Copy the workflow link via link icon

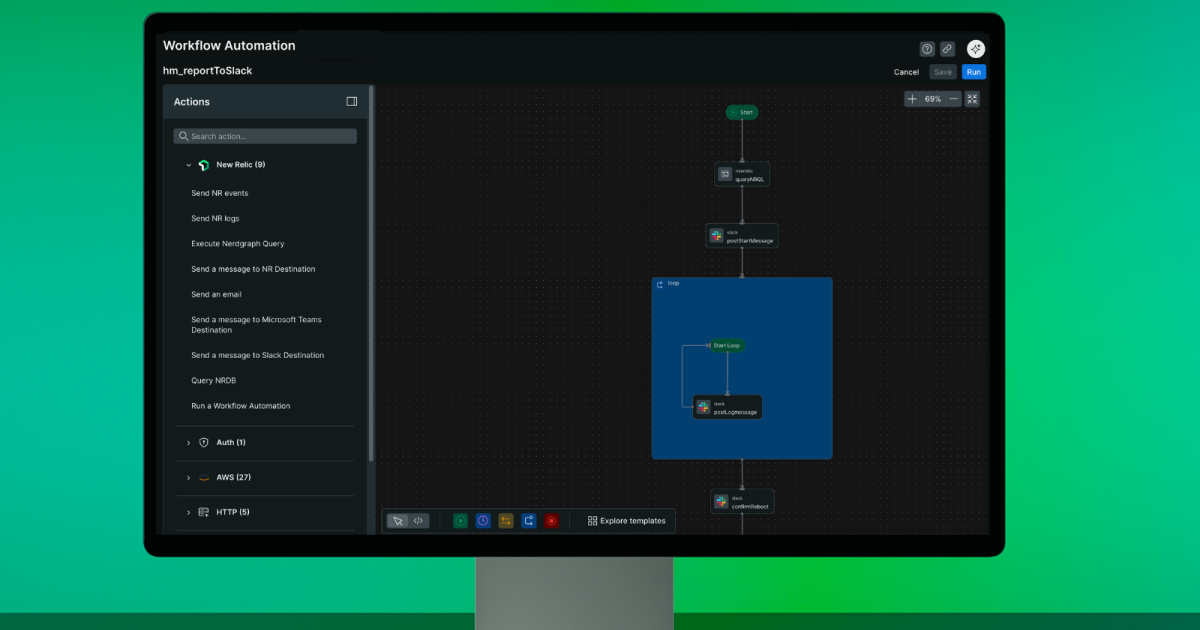tap(947, 48)
